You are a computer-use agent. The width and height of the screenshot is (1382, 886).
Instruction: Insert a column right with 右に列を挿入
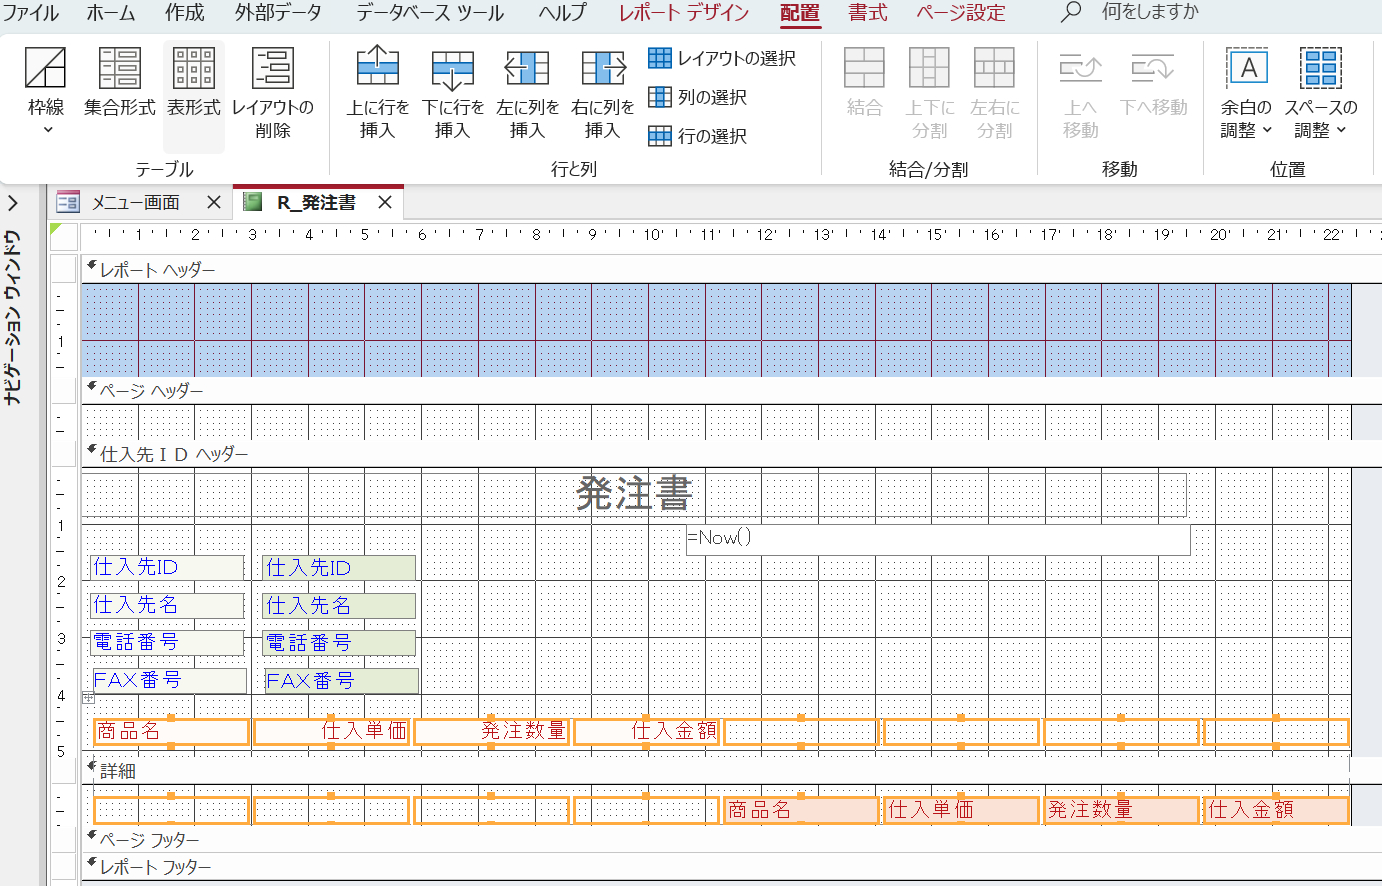[602, 93]
